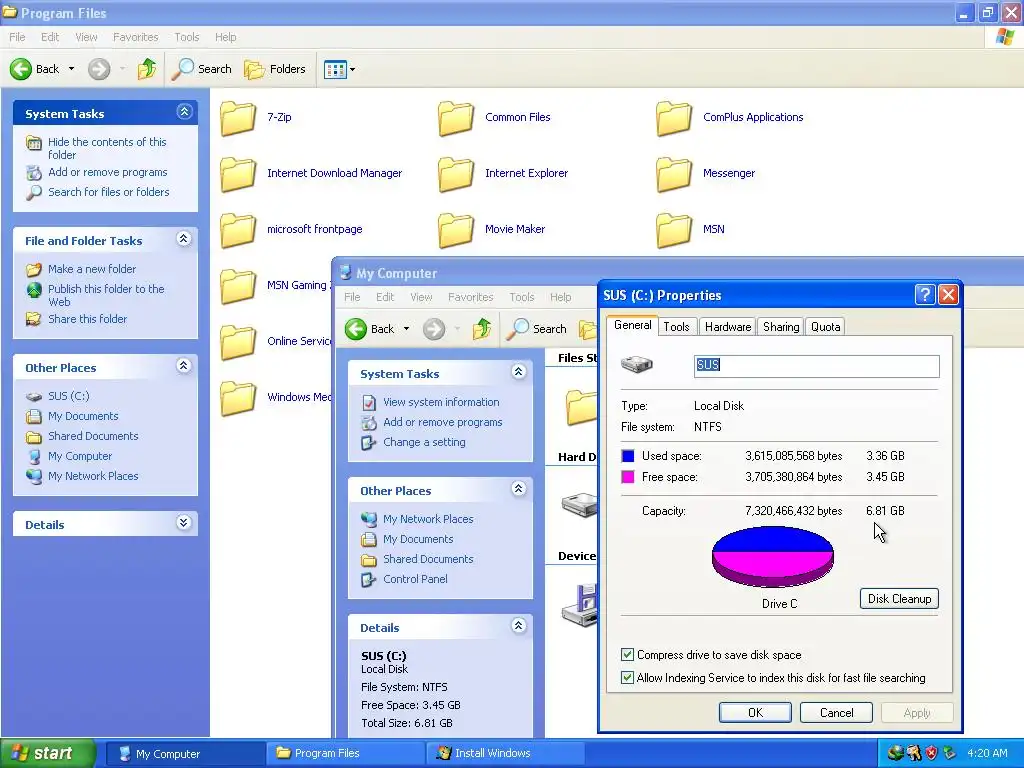Screen dimensions: 1024x768
Task: Open the 7-Zip folder icon
Action: pos(238,118)
